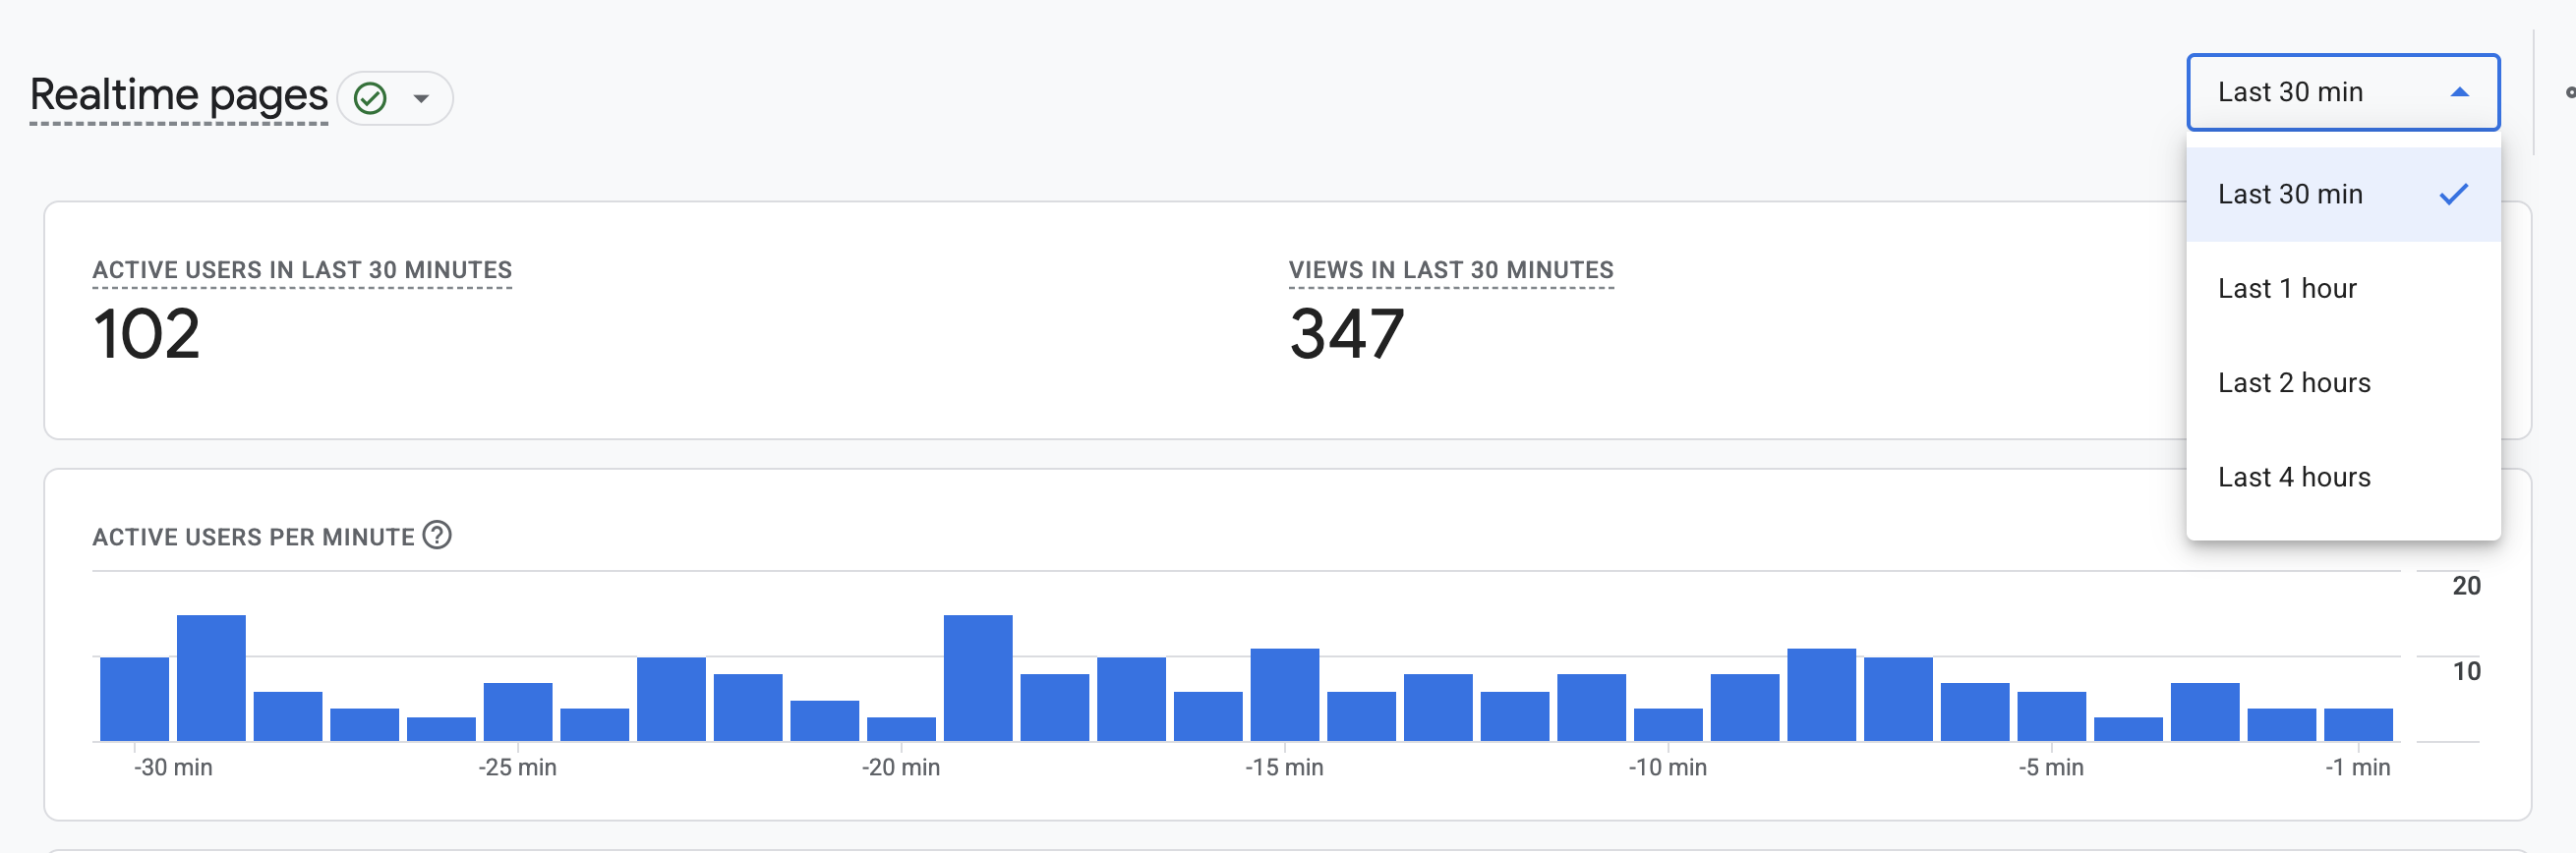Image resolution: width=2576 pixels, height=853 pixels.
Task: Choose the Last 4 hours option
Action: (x=2342, y=476)
